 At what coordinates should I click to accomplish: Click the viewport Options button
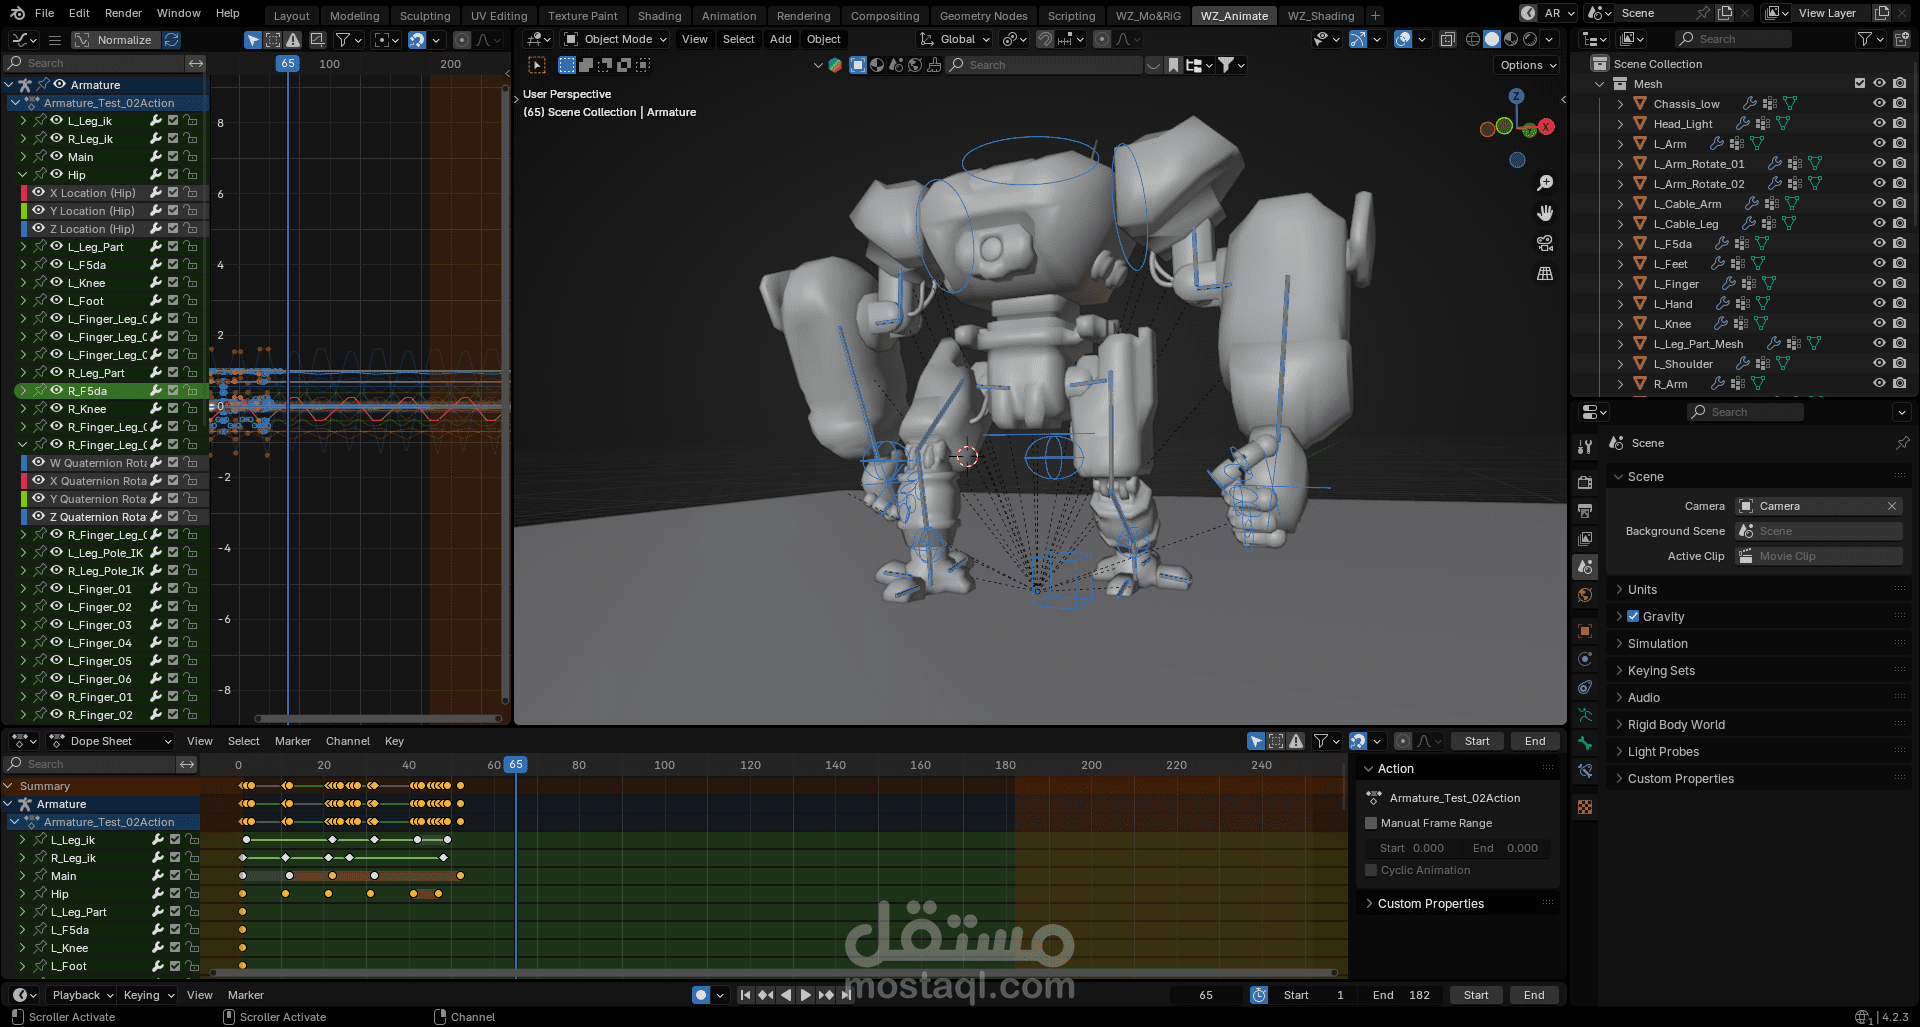coord(1527,65)
